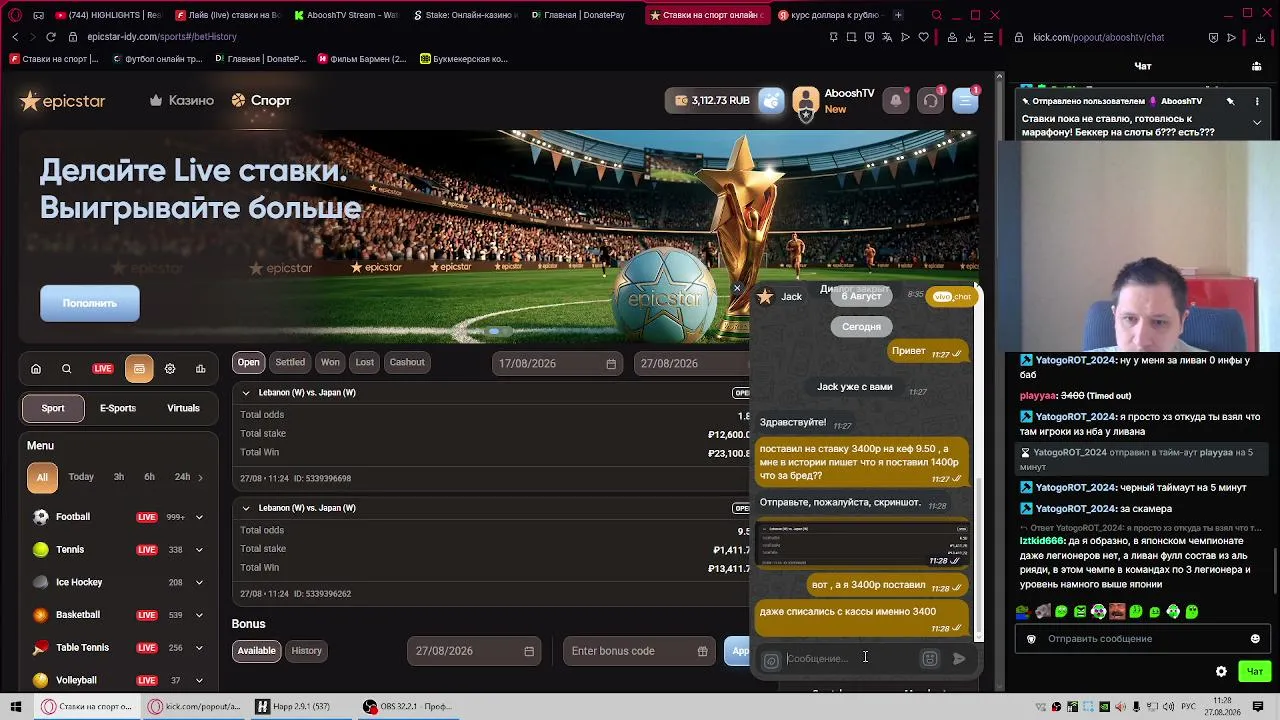Click the Пополнить deposit button
The image size is (1280, 720).
click(x=90, y=303)
